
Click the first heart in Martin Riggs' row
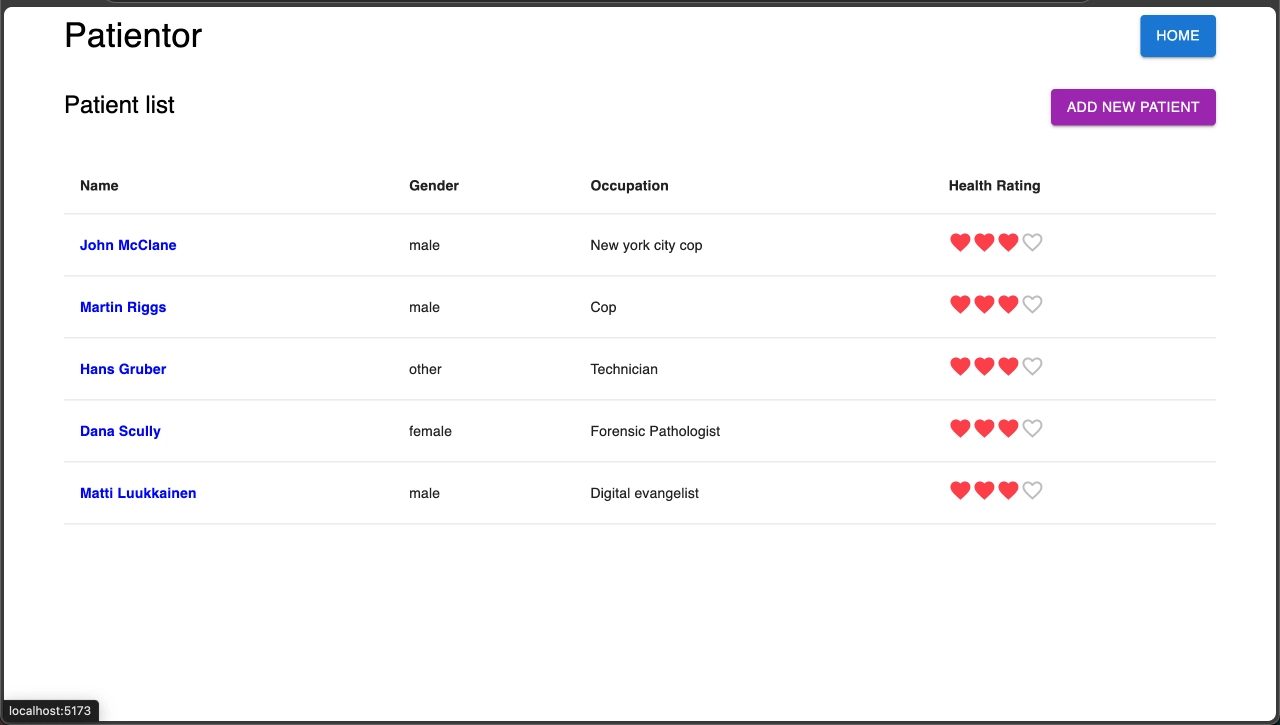point(959,303)
